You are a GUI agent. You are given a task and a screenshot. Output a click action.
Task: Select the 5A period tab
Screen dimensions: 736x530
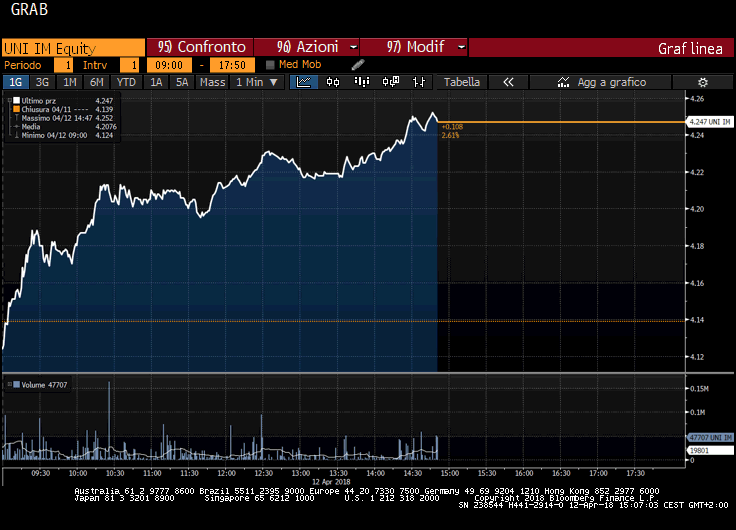point(182,82)
